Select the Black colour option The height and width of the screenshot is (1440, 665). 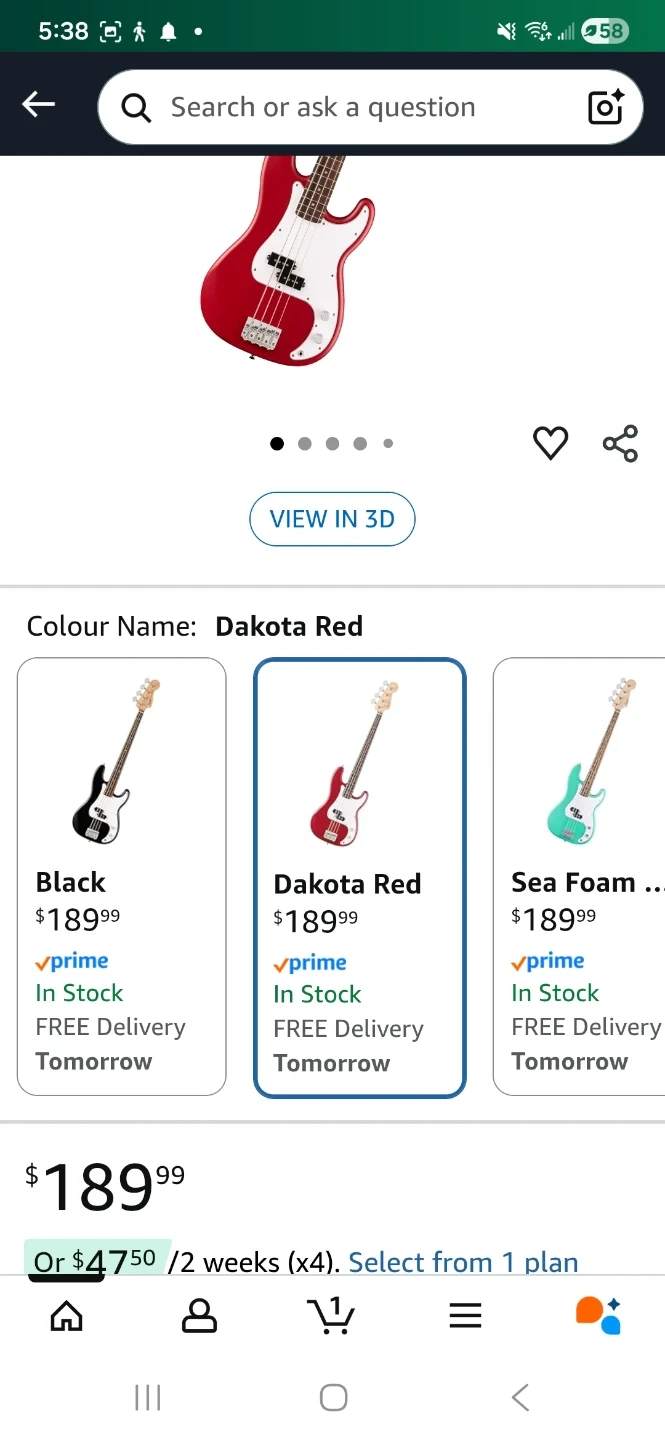click(122, 876)
